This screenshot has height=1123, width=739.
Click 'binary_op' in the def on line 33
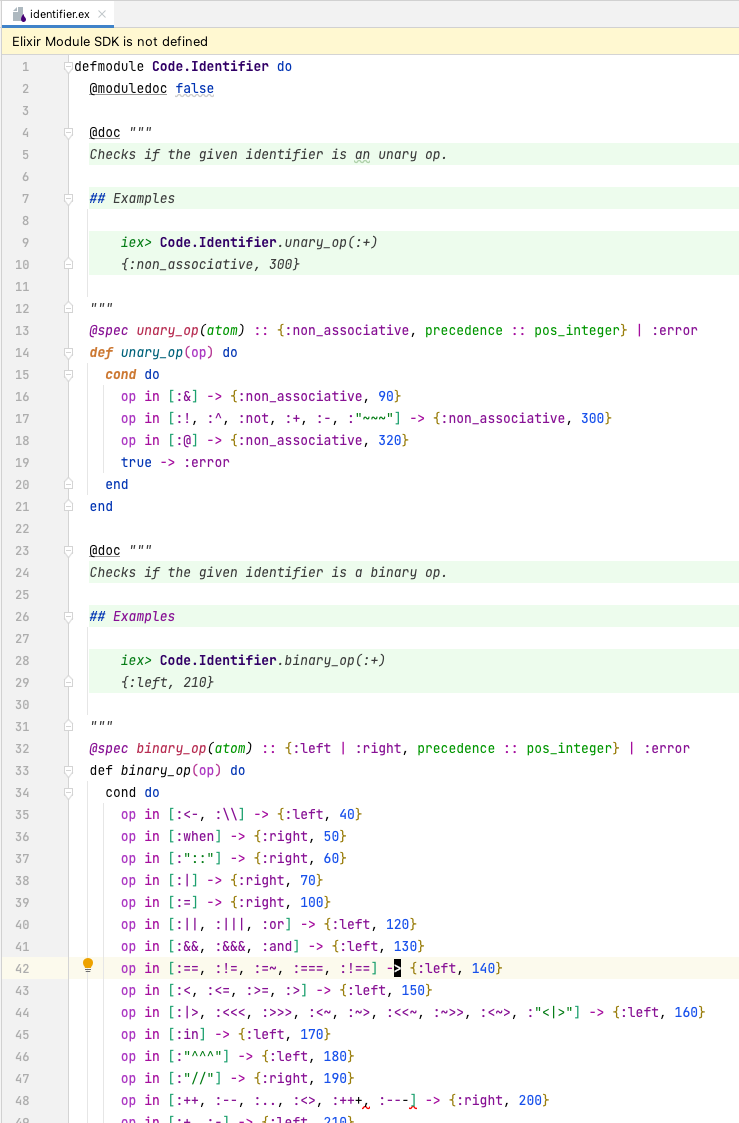[155, 771]
